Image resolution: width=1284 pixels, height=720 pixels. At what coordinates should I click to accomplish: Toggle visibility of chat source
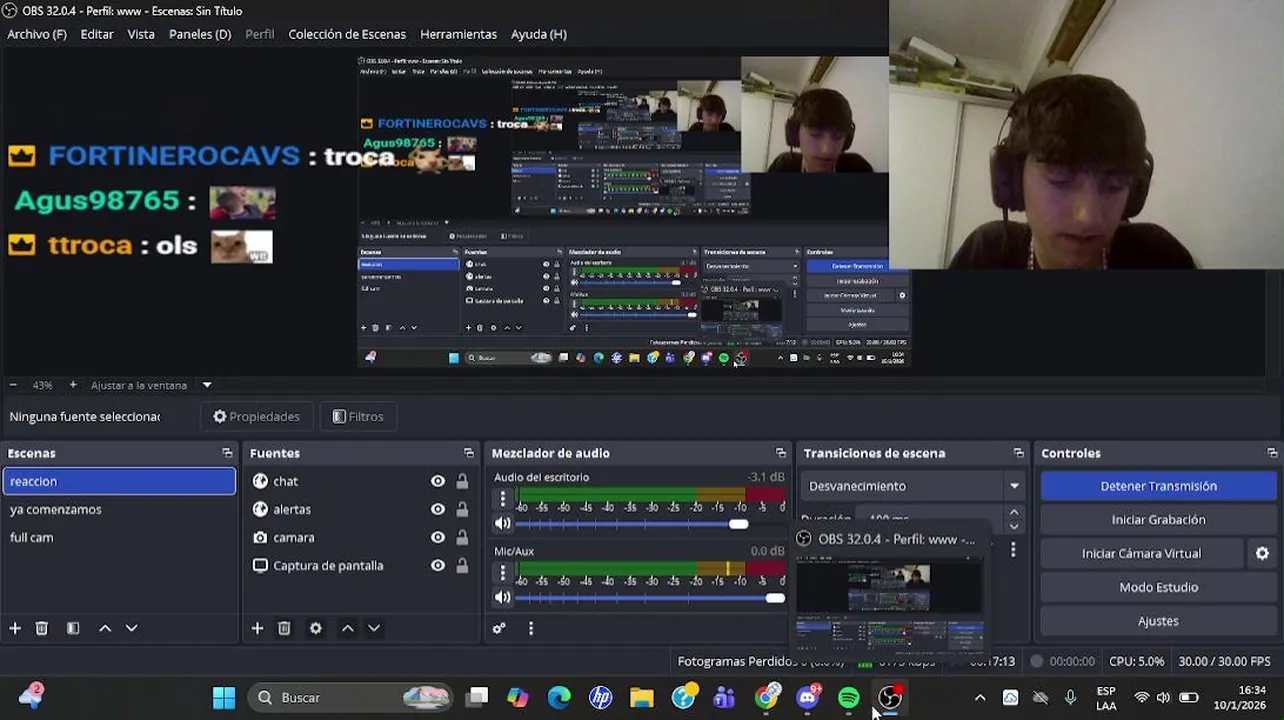[438, 481]
